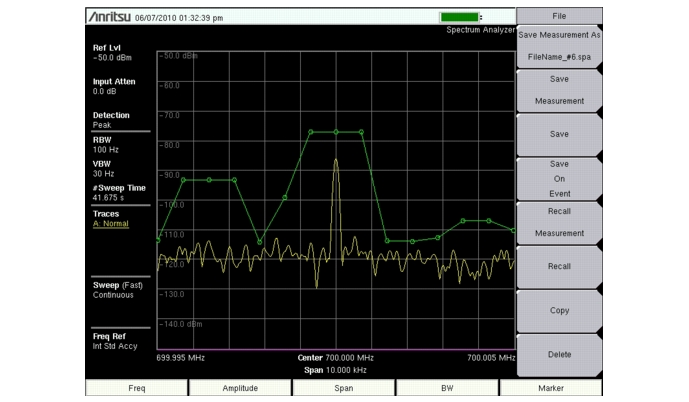The width and height of the screenshot is (689, 402).
Task: Open the BW menu tab
Action: tap(447, 386)
